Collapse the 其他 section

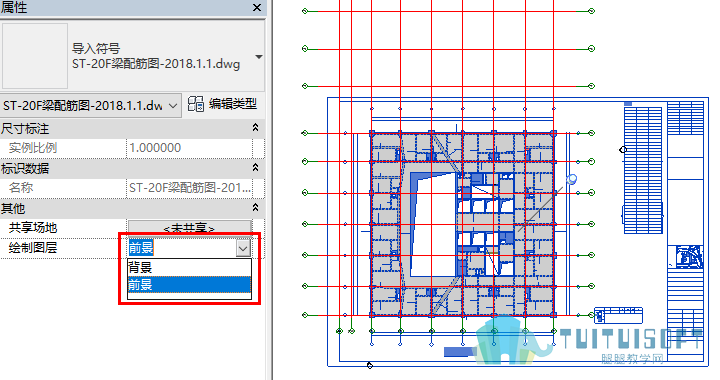click(255, 207)
